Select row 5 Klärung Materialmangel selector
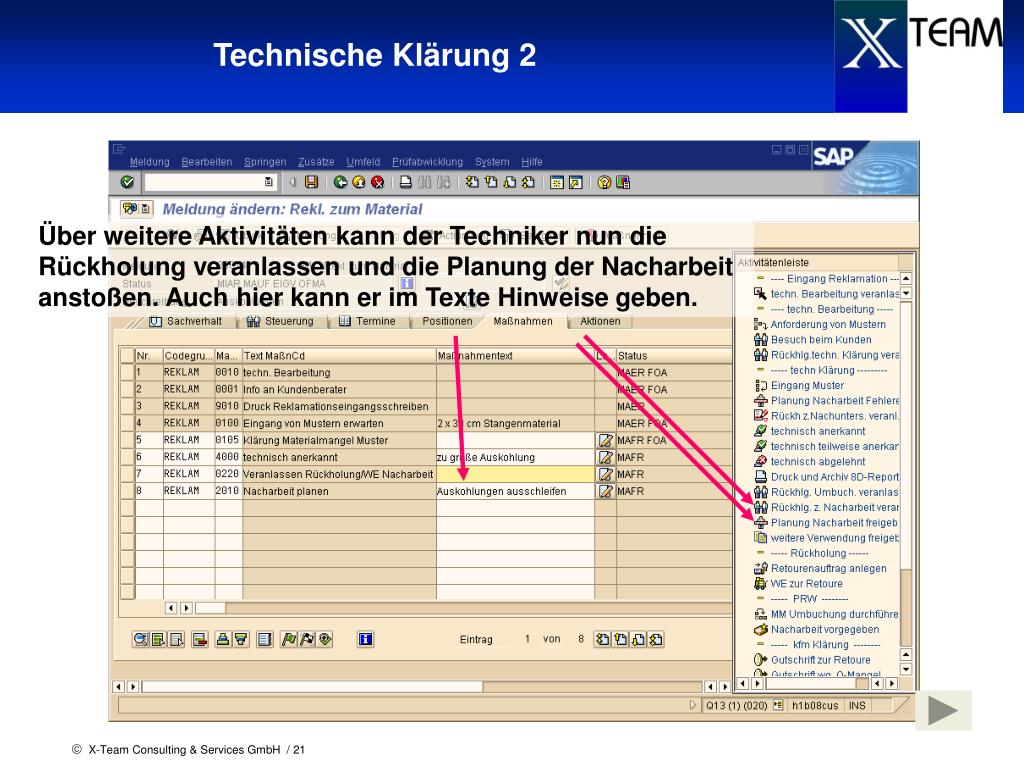The width and height of the screenshot is (1024, 768). (127, 440)
